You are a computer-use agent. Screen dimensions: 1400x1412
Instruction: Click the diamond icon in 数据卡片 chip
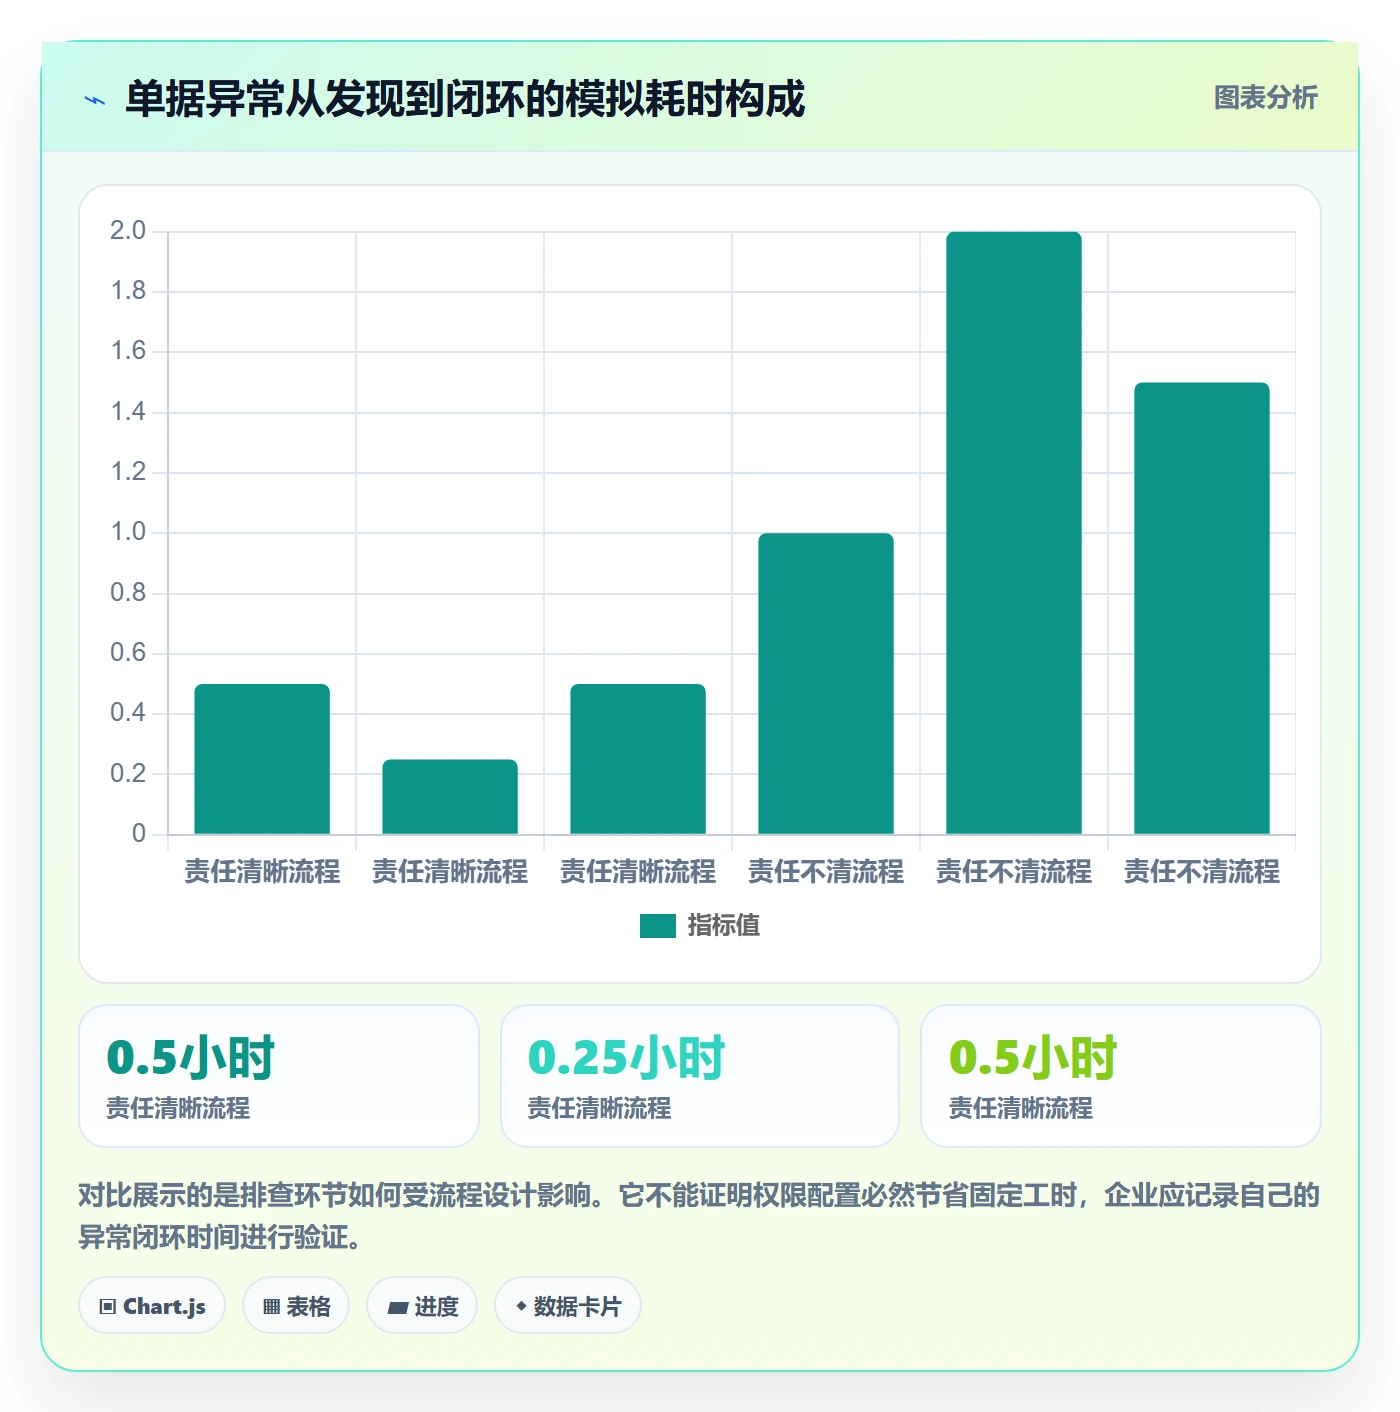(x=521, y=1306)
